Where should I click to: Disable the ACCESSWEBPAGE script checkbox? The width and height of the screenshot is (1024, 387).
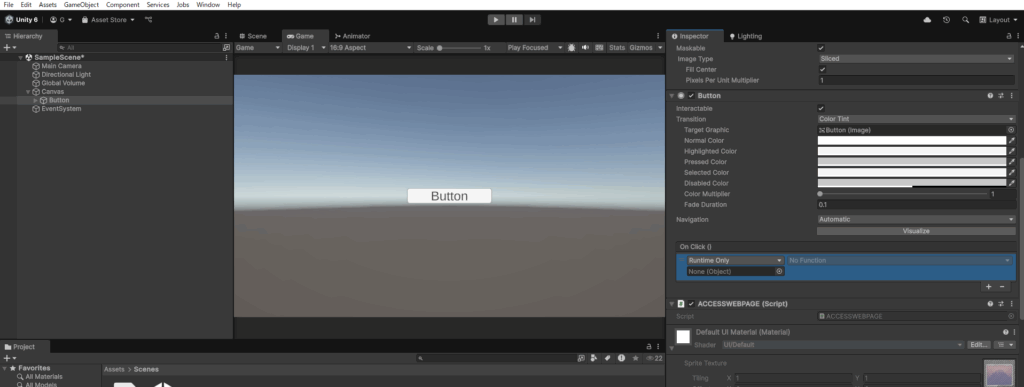pos(691,304)
